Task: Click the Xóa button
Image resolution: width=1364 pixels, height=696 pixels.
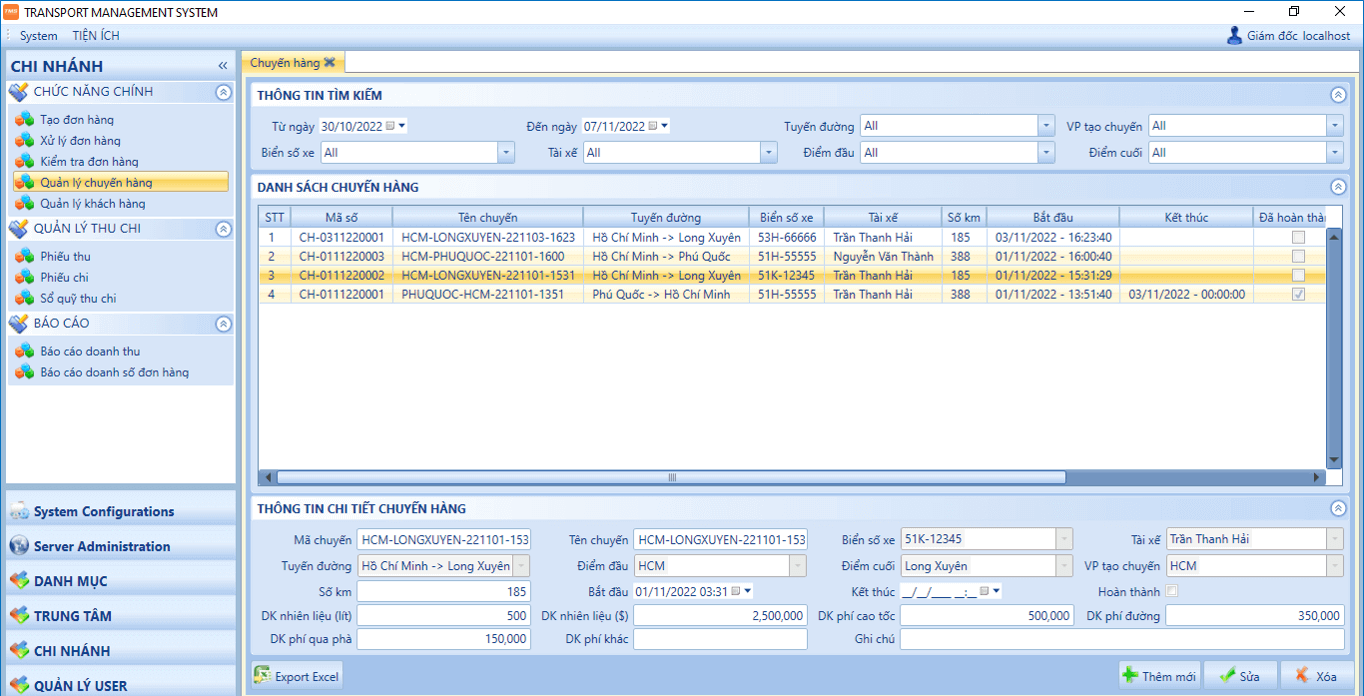Action: click(x=1315, y=676)
